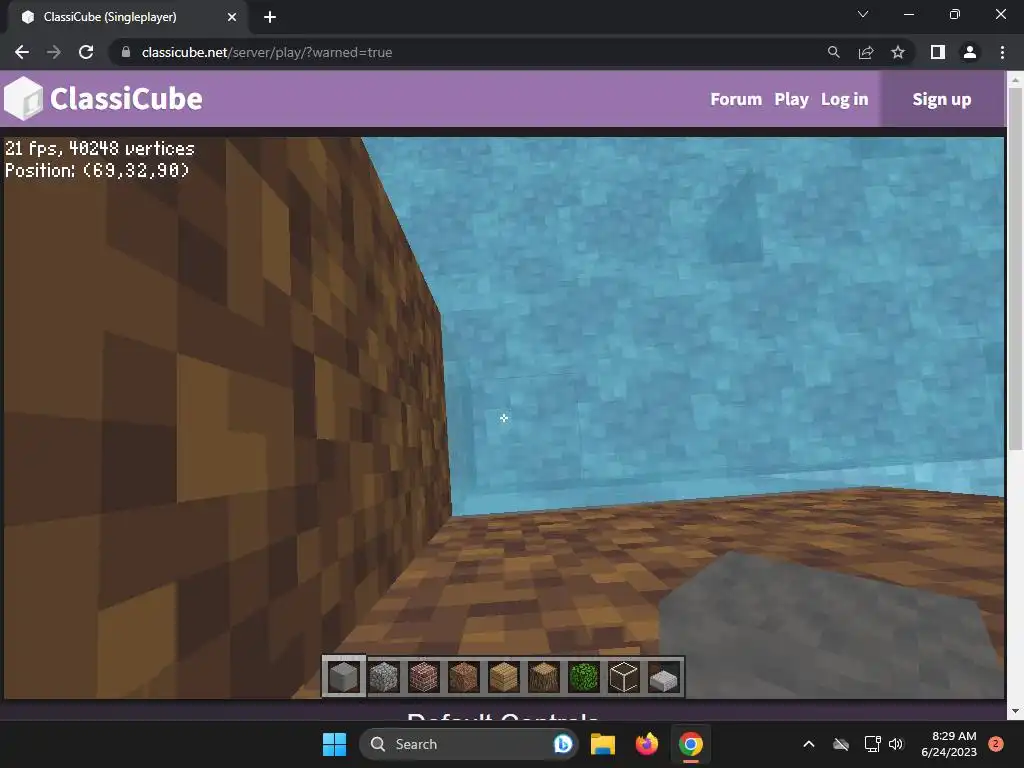This screenshot has height=768, width=1024.
Task: Open the volume speaker tray icon
Action: [x=896, y=744]
